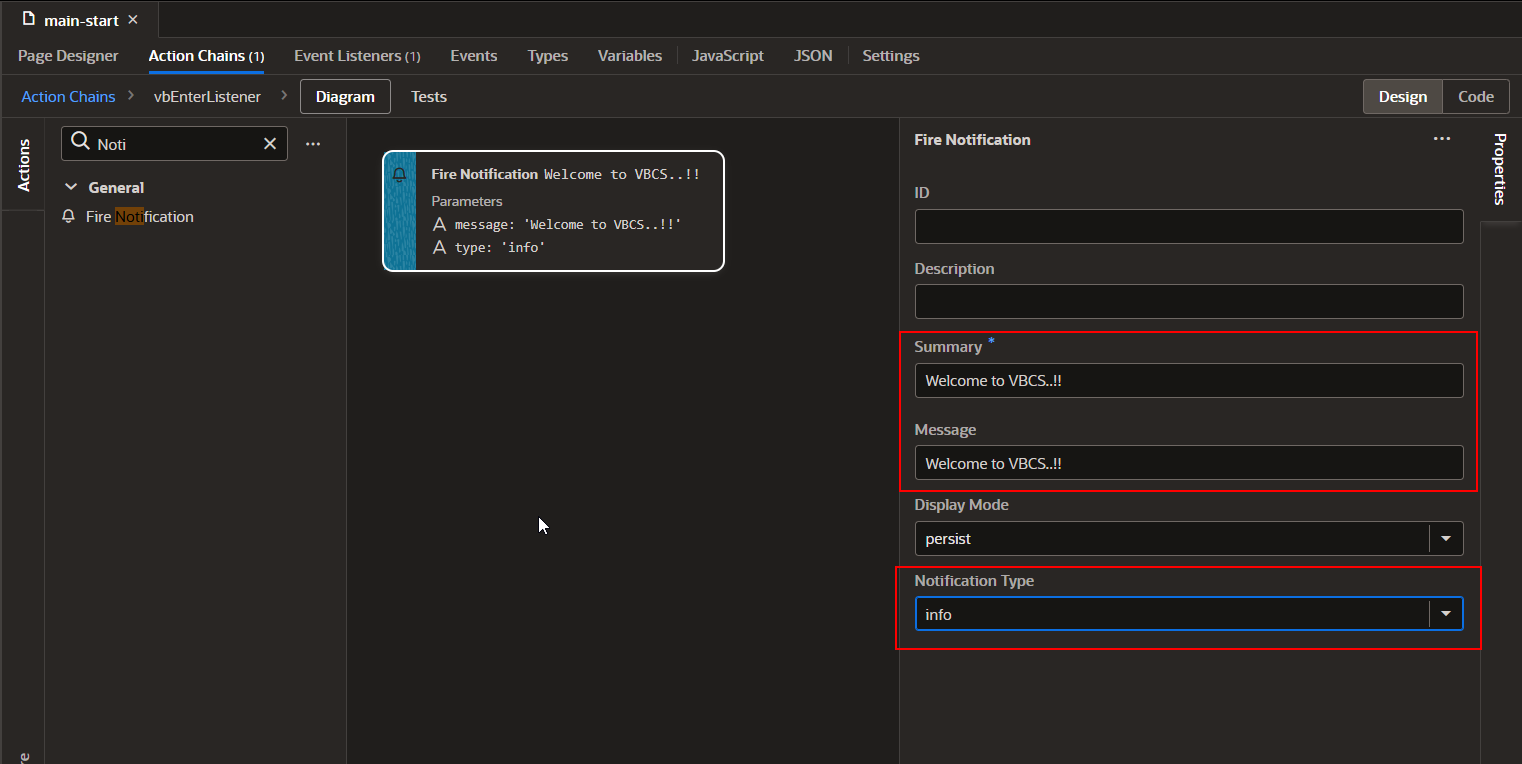This screenshot has width=1522, height=764.
Task: Click type 'info' parameter in node
Action: click(x=489, y=248)
